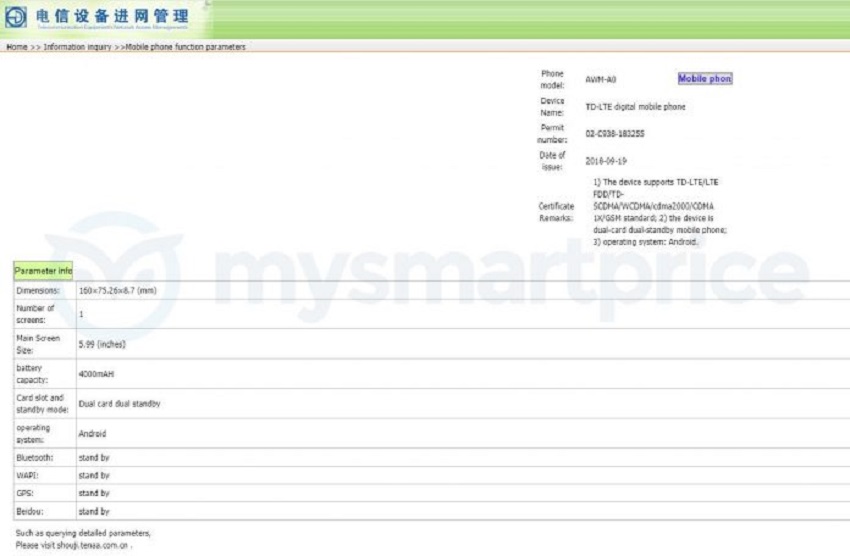
Task: Select the Beidou stand by value
Action: tap(94, 511)
